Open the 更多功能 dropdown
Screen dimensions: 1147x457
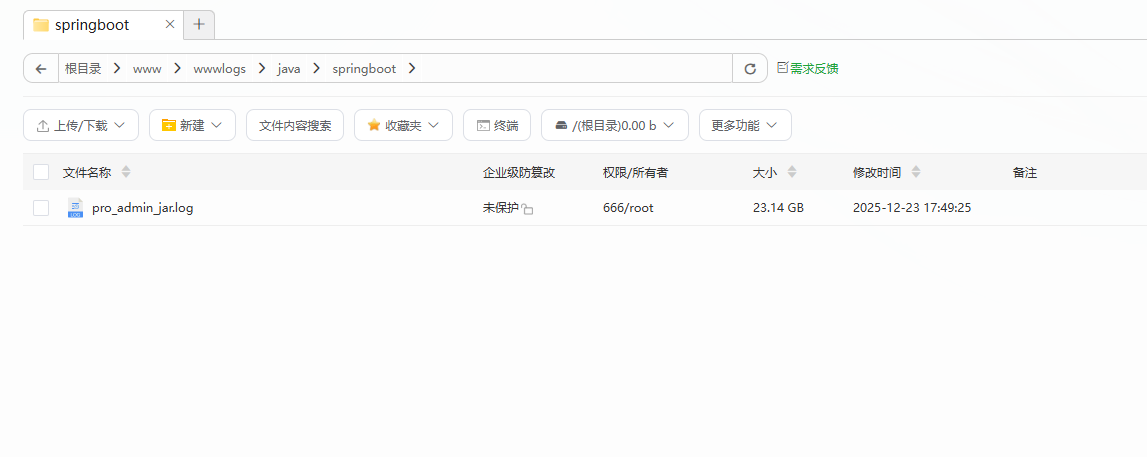tap(745, 125)
